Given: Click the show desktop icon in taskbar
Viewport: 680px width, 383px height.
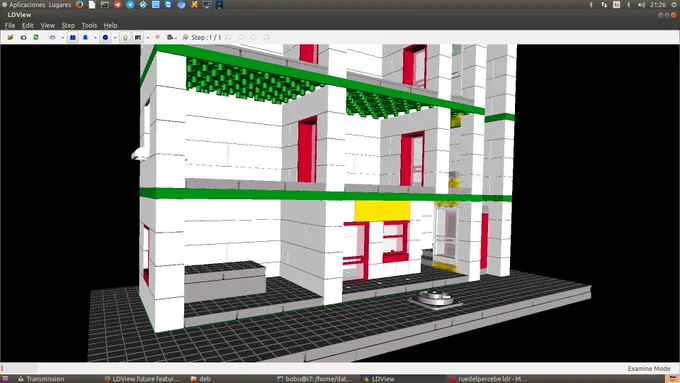Looking at the screenshot, I should click(5, 379).
